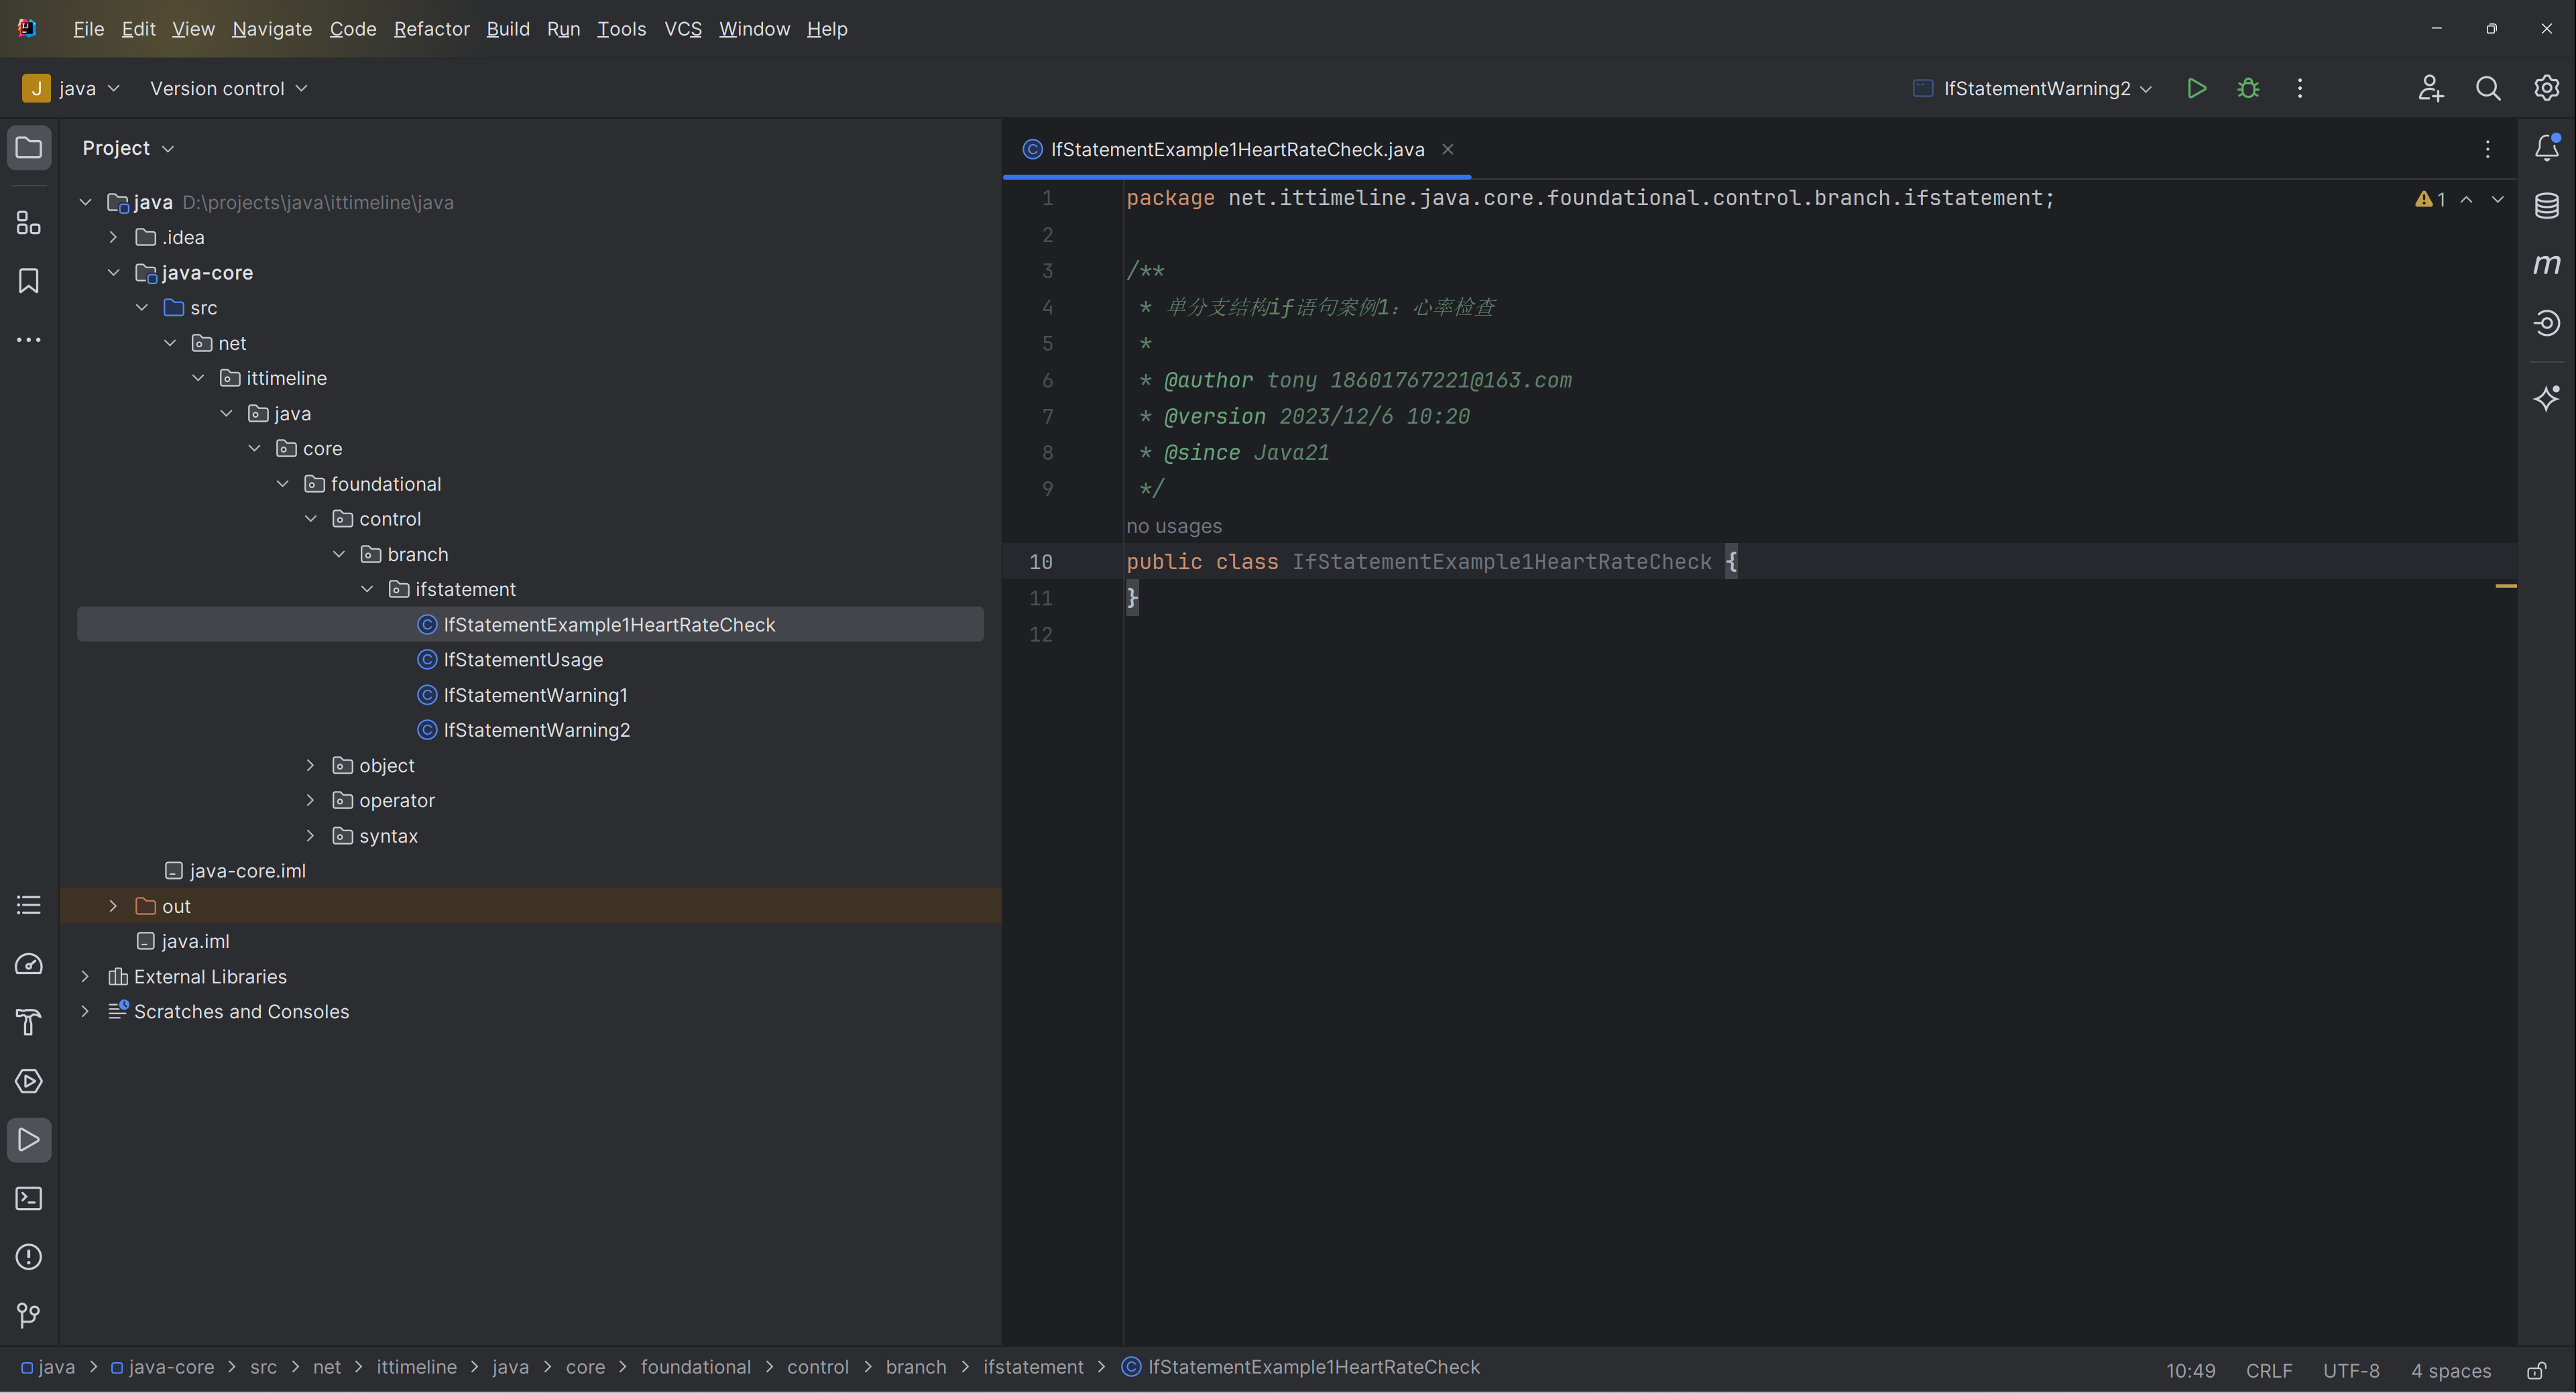Open the Structure tool window icon
The height and width of the screenshot is (1393, 2576).
point(29,222)
